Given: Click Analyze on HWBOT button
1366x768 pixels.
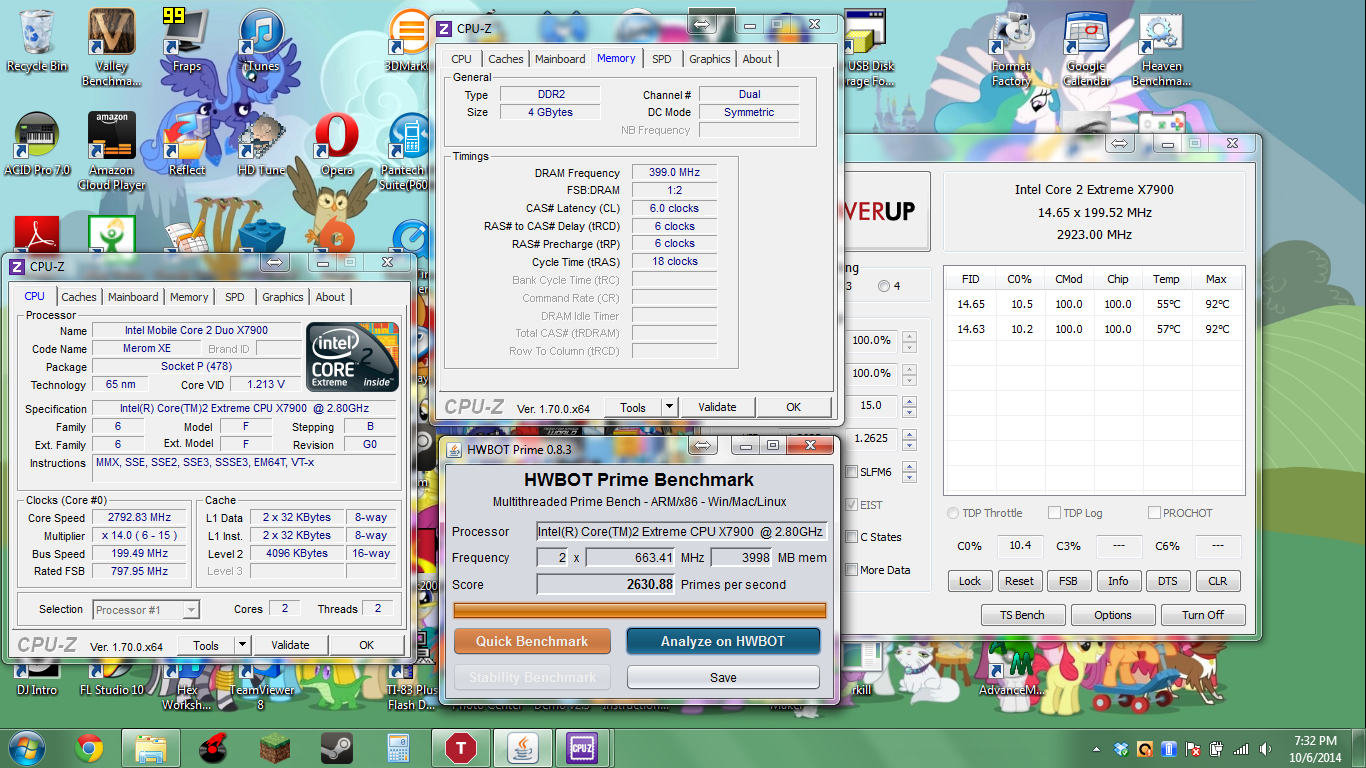Looking at the screenshot, I should coord(723,641).
